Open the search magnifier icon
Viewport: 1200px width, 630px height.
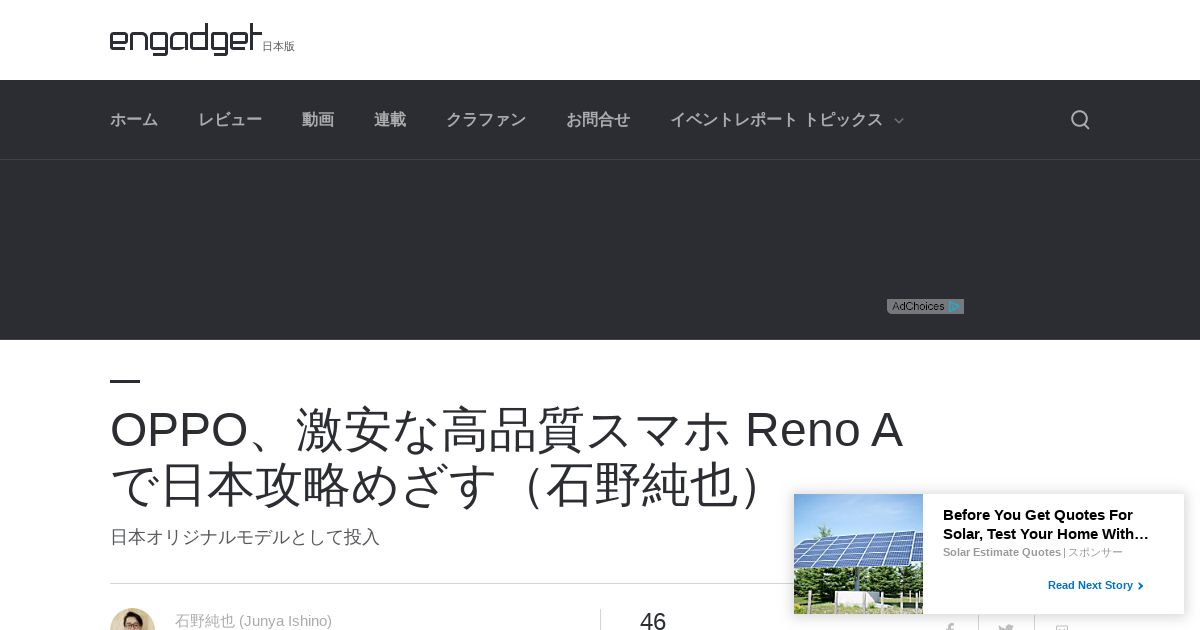pos(1080,120)
